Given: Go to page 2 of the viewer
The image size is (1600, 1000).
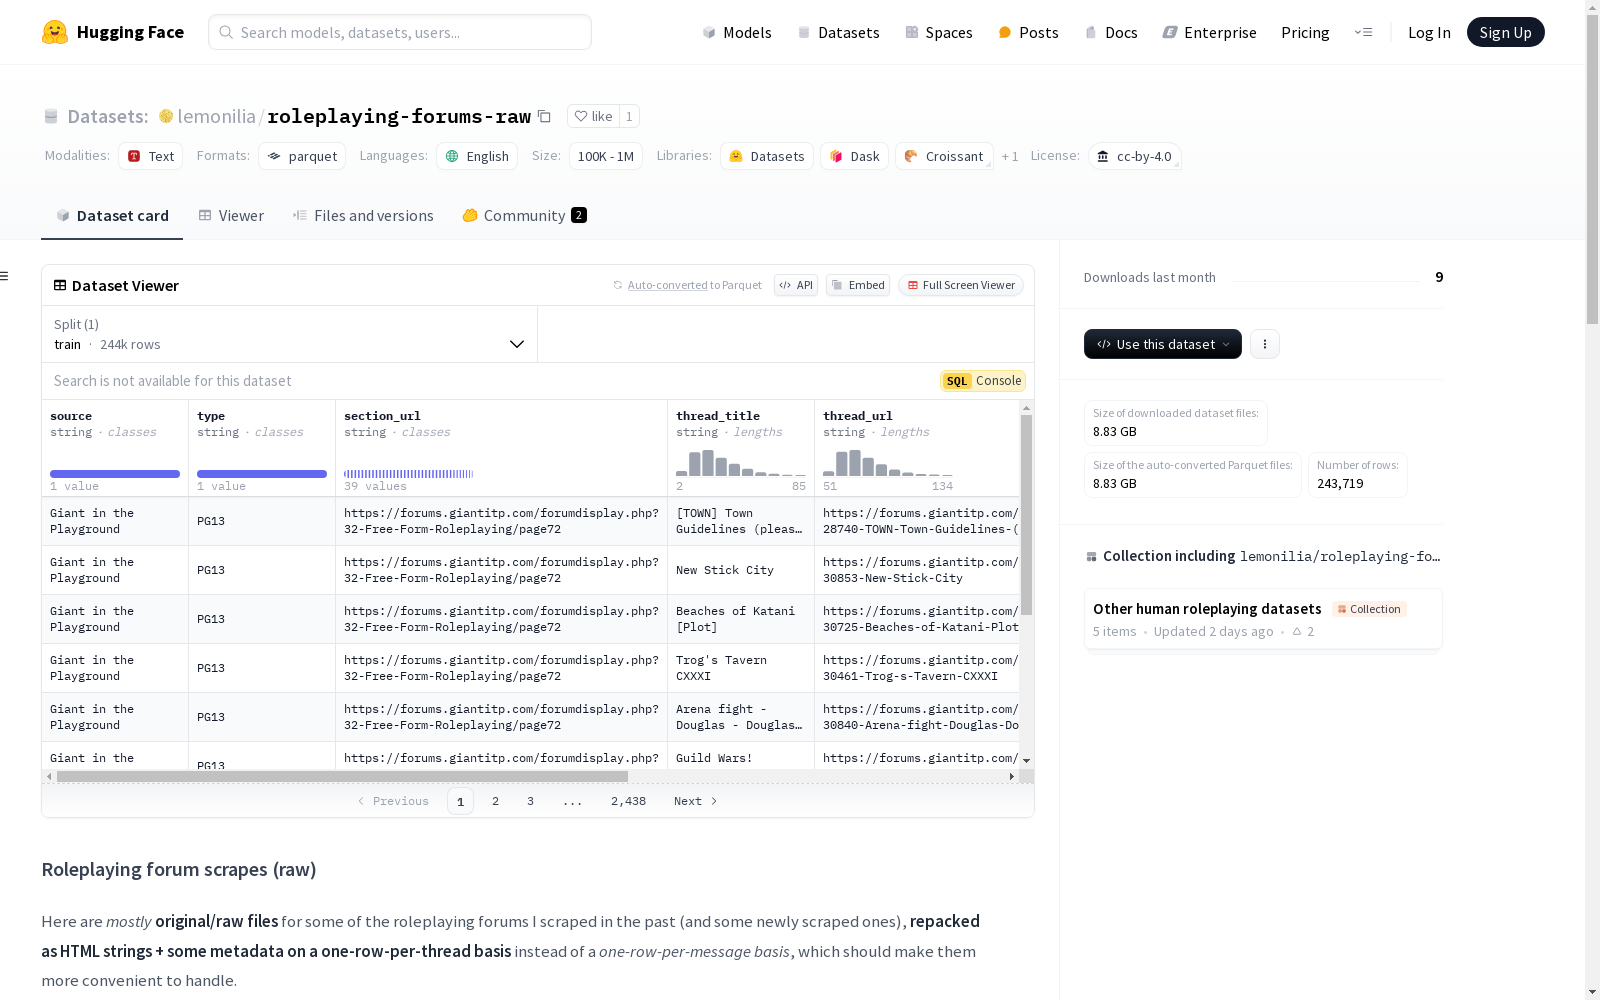Looking at the screenshot, I should coord(495,801).
